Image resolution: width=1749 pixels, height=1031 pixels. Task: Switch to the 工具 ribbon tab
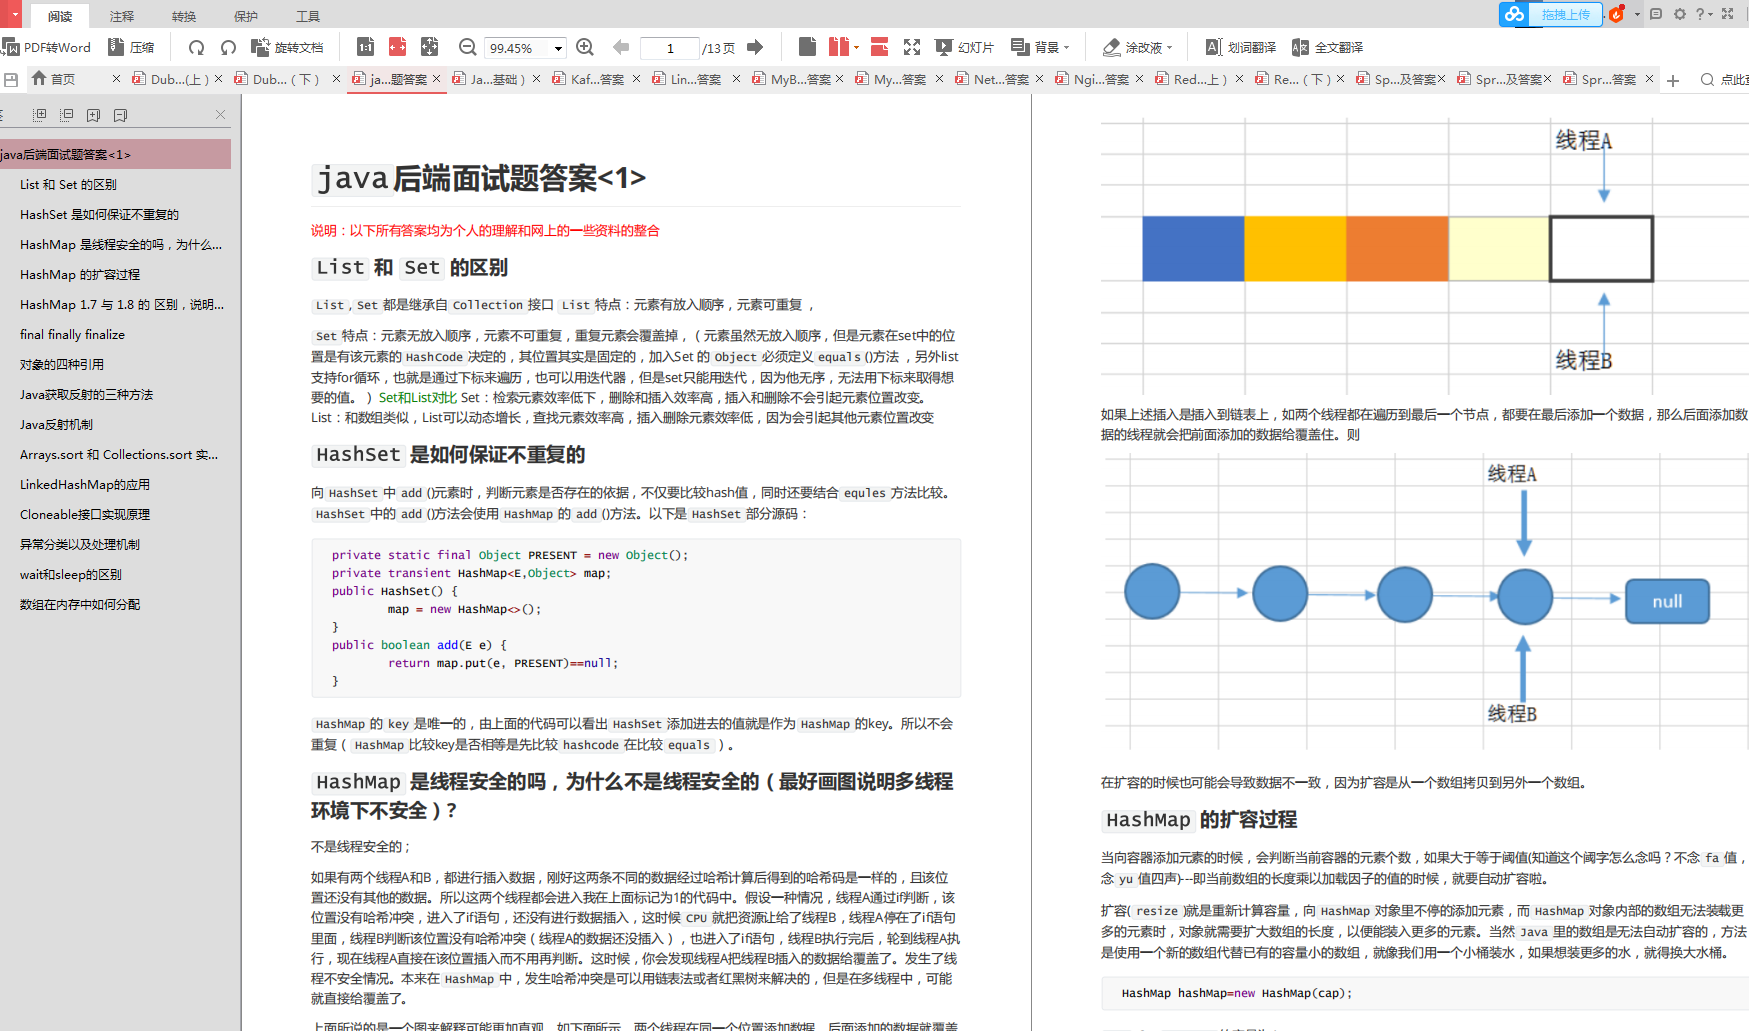(308, 16)
